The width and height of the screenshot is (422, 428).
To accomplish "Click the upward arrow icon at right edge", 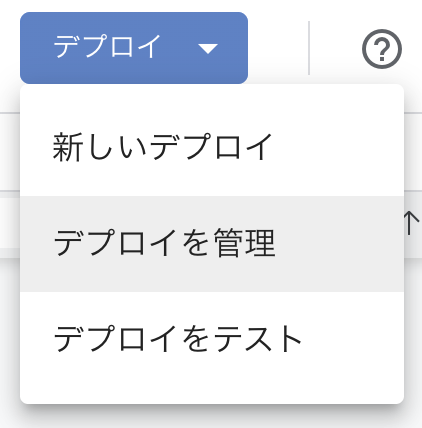I will click(411, 223).
